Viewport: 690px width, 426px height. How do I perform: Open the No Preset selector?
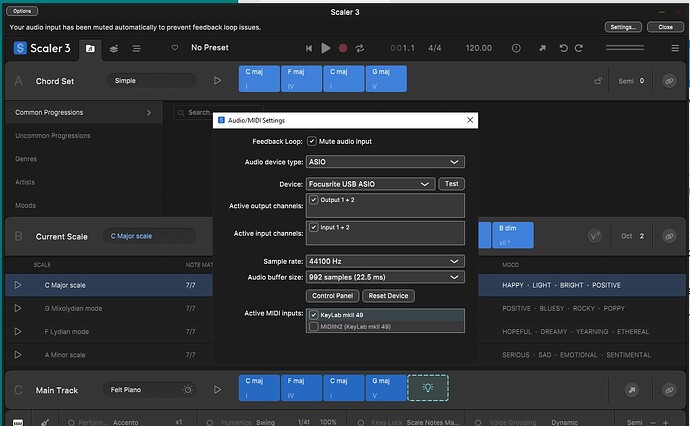(209, 48)
